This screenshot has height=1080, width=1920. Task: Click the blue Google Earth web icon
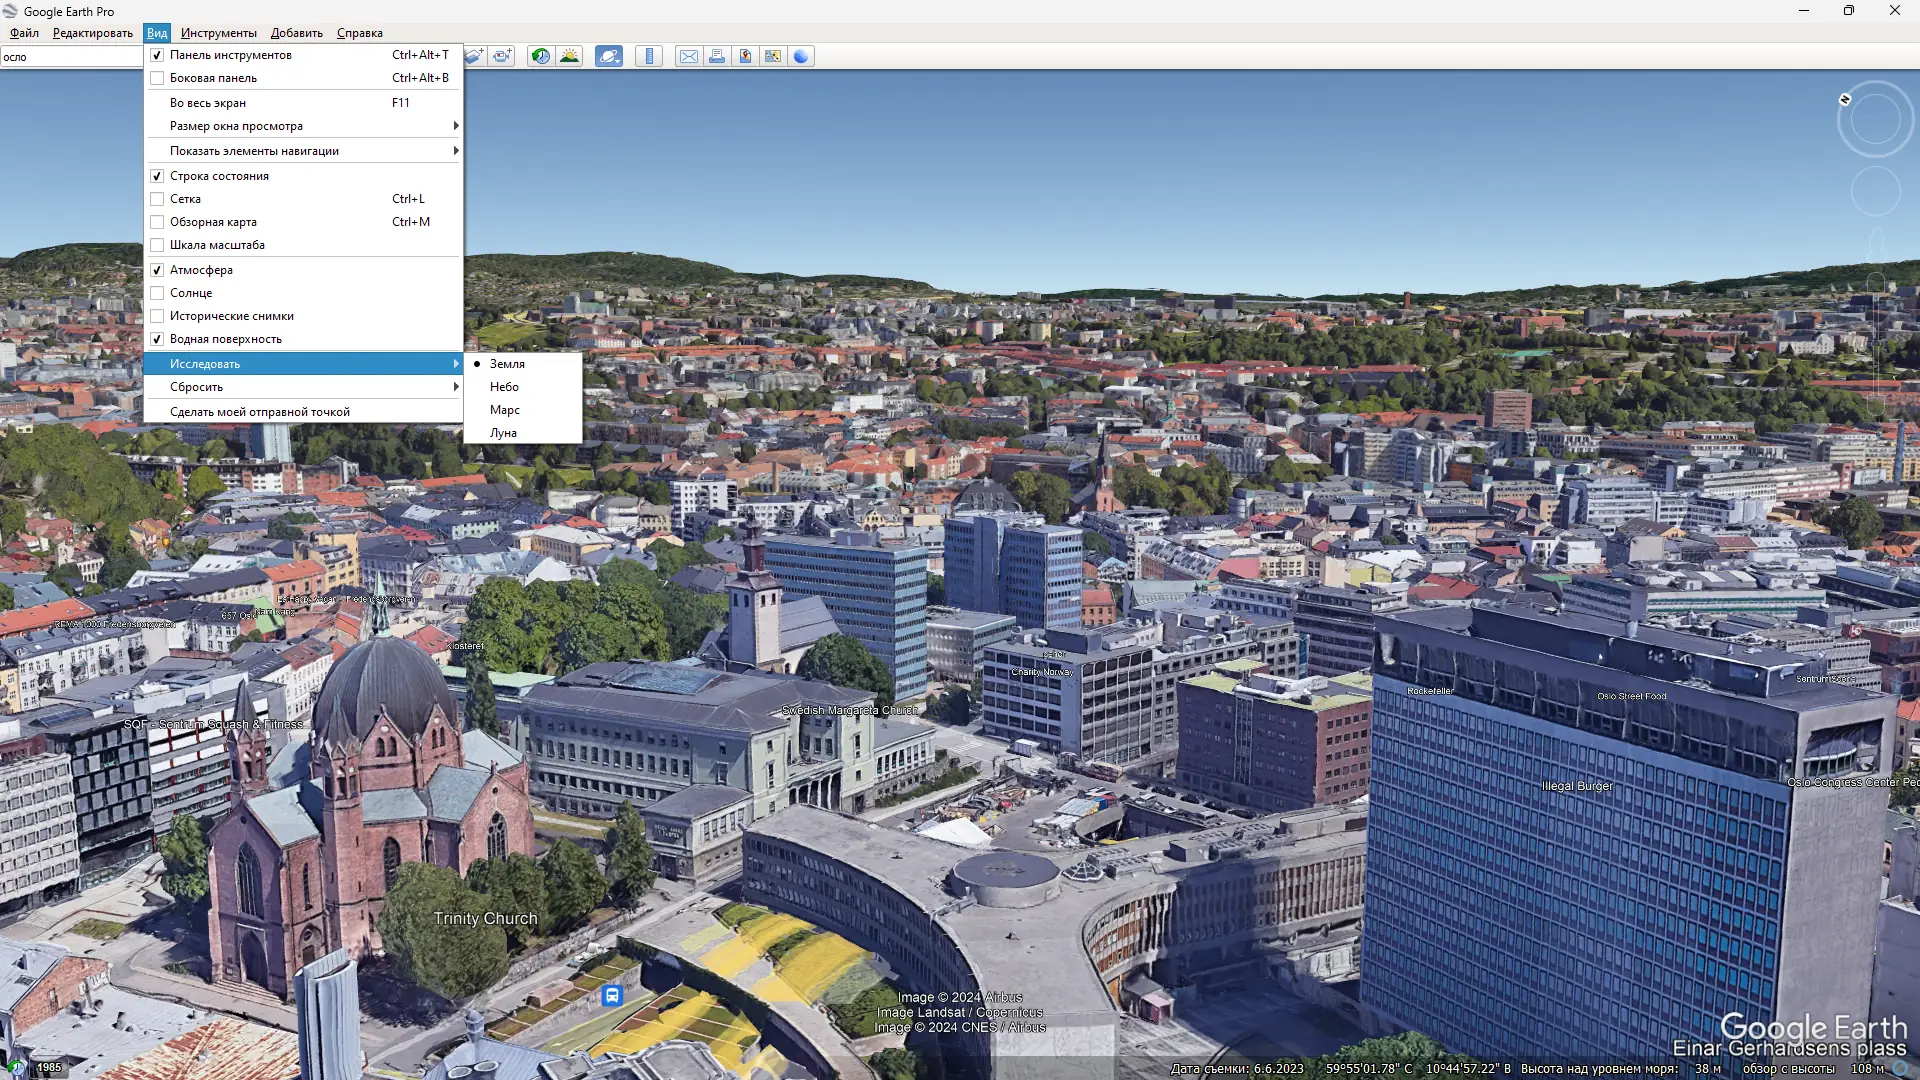pyautogui.click(x=801, y=56)
